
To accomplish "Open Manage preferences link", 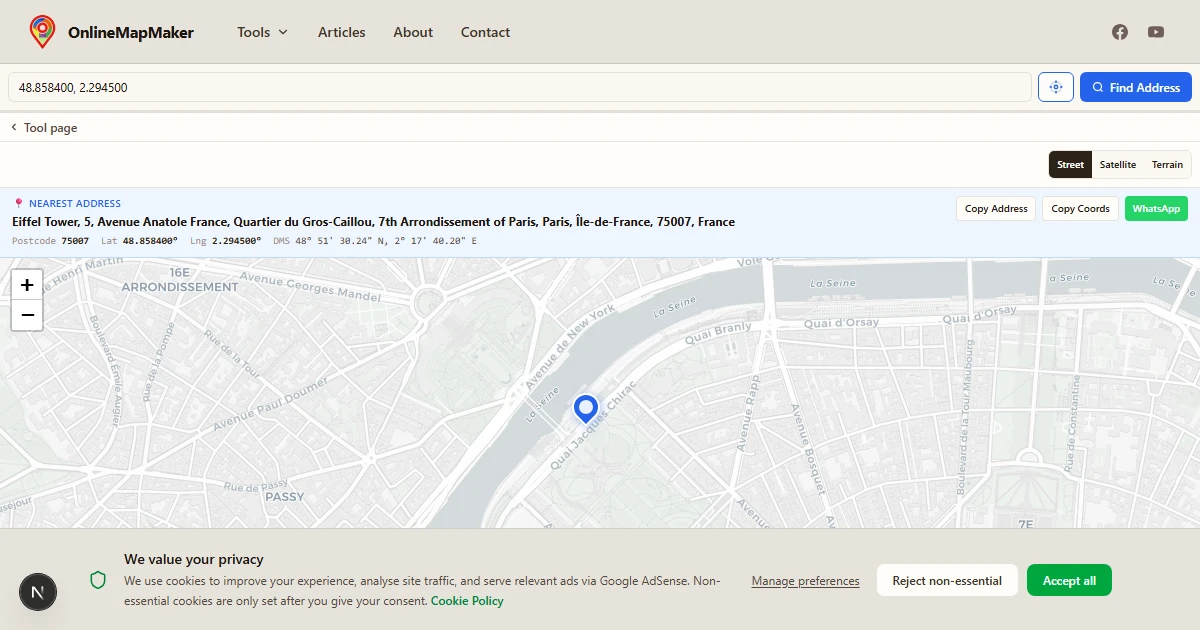I will tap(805, 581).
